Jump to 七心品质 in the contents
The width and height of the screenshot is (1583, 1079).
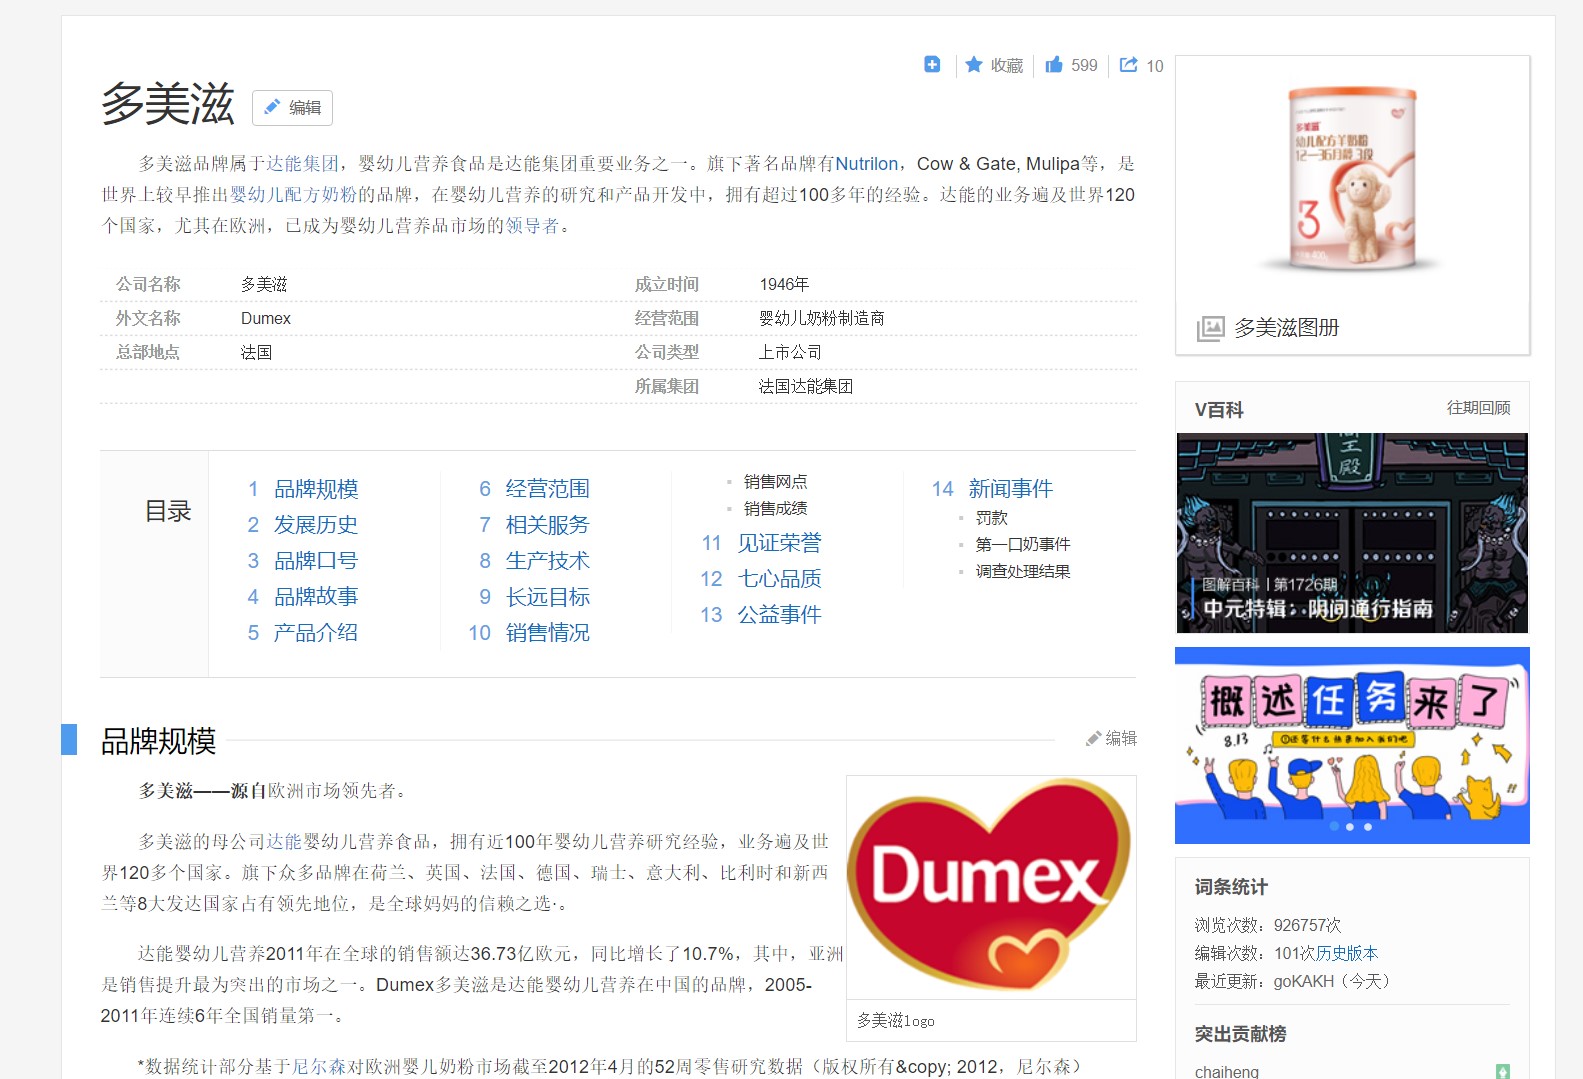tap(780, 579)
